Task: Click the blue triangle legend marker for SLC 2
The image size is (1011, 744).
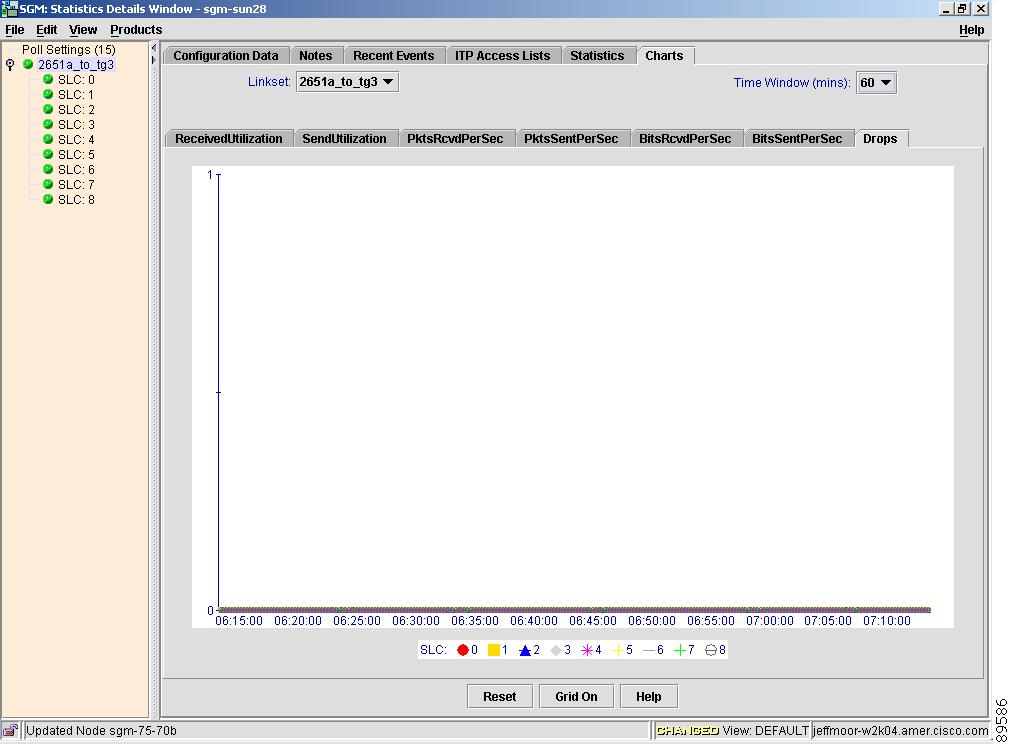Action: pyautogui.click(x=525, y=650)
